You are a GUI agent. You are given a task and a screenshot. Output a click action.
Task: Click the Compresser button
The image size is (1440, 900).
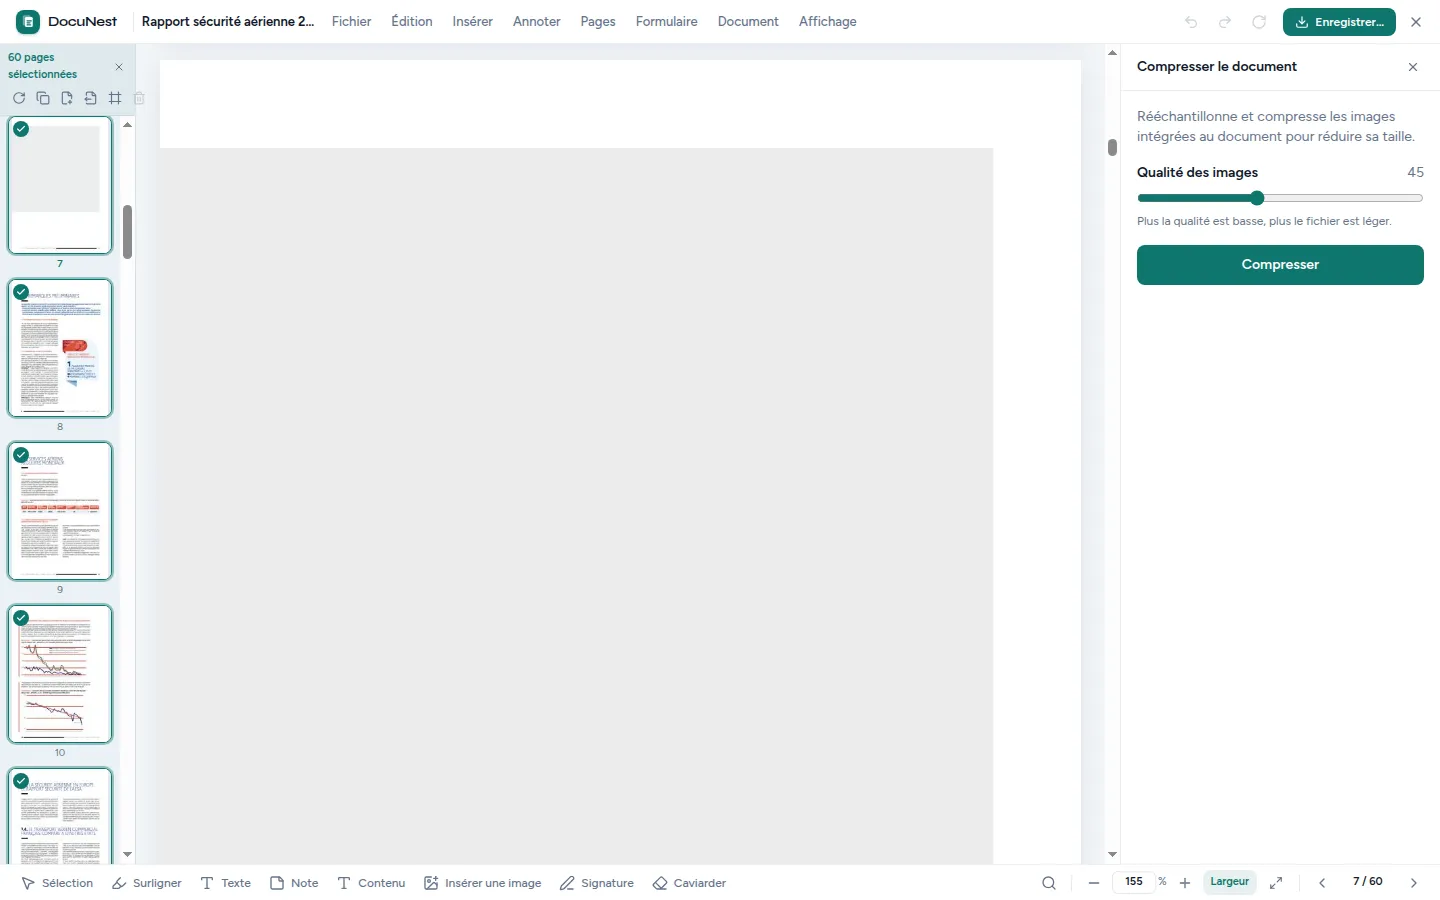click(1280, 265)
